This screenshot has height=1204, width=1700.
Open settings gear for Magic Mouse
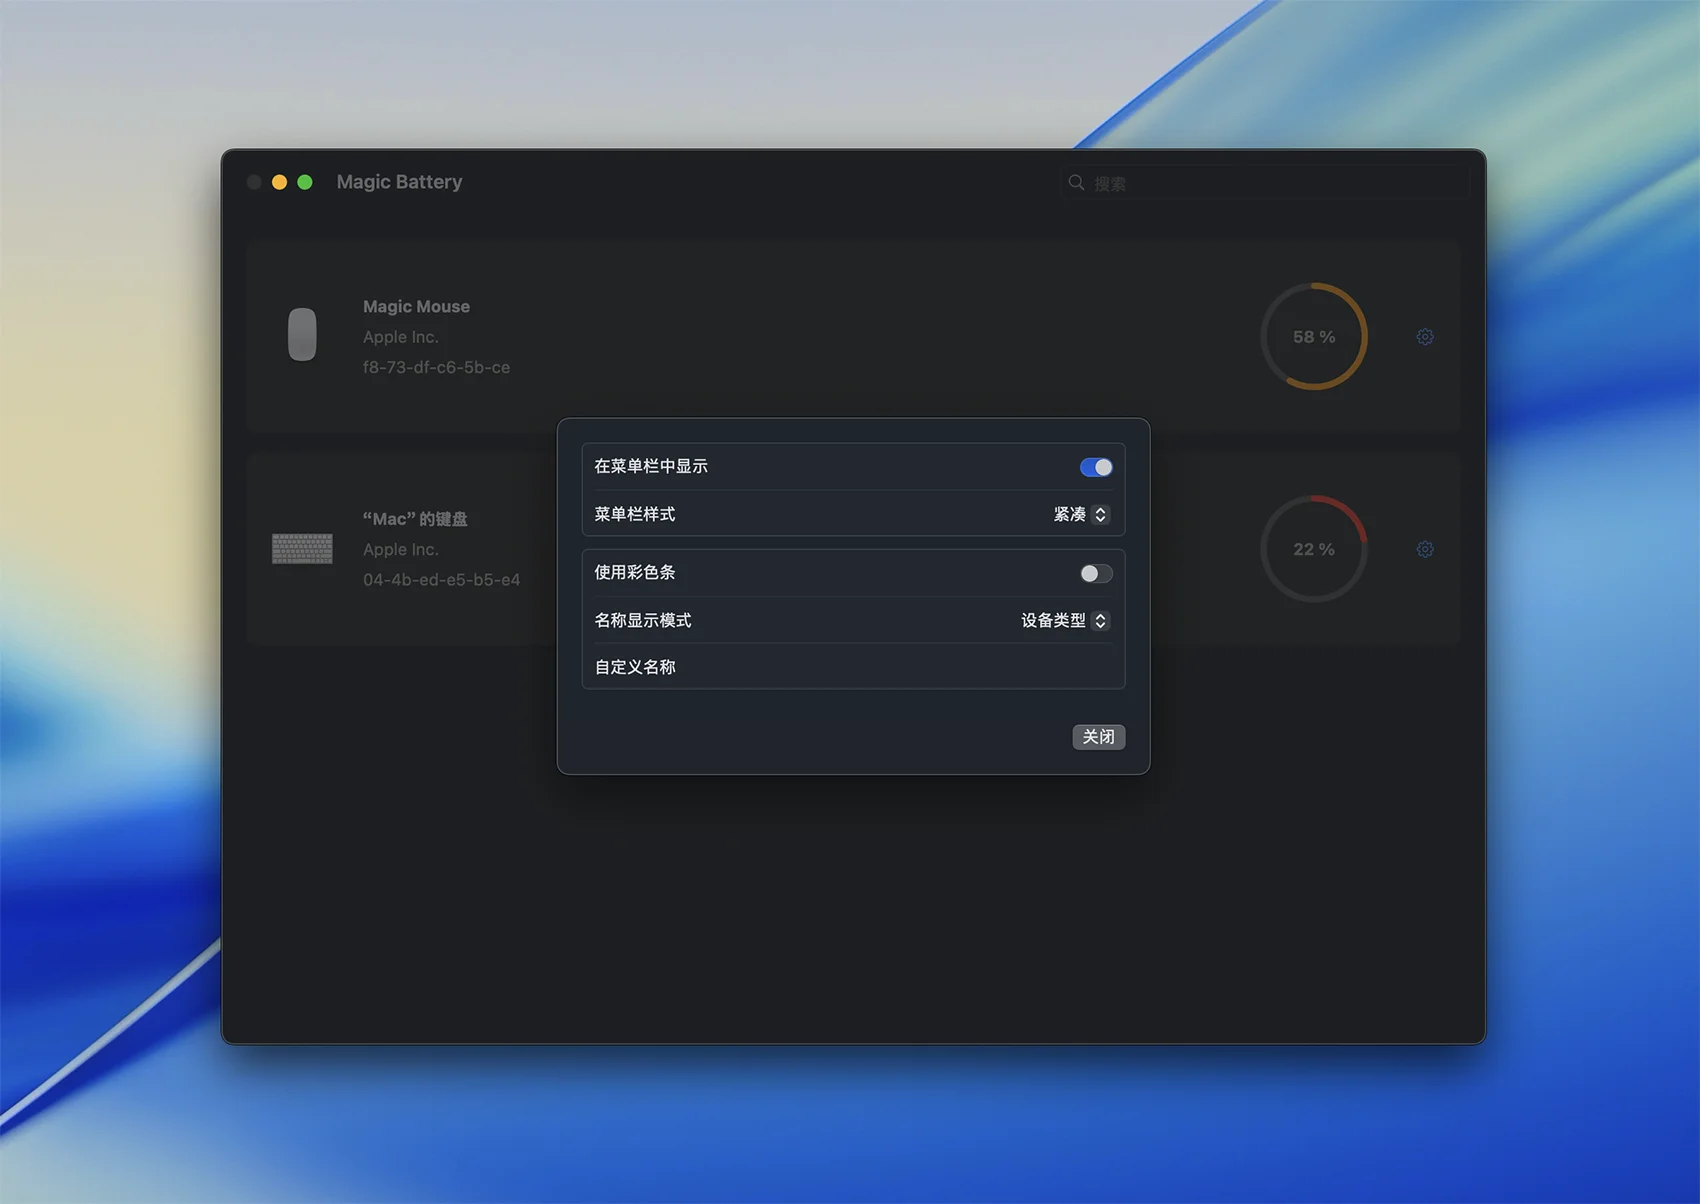coord(1425,337)
